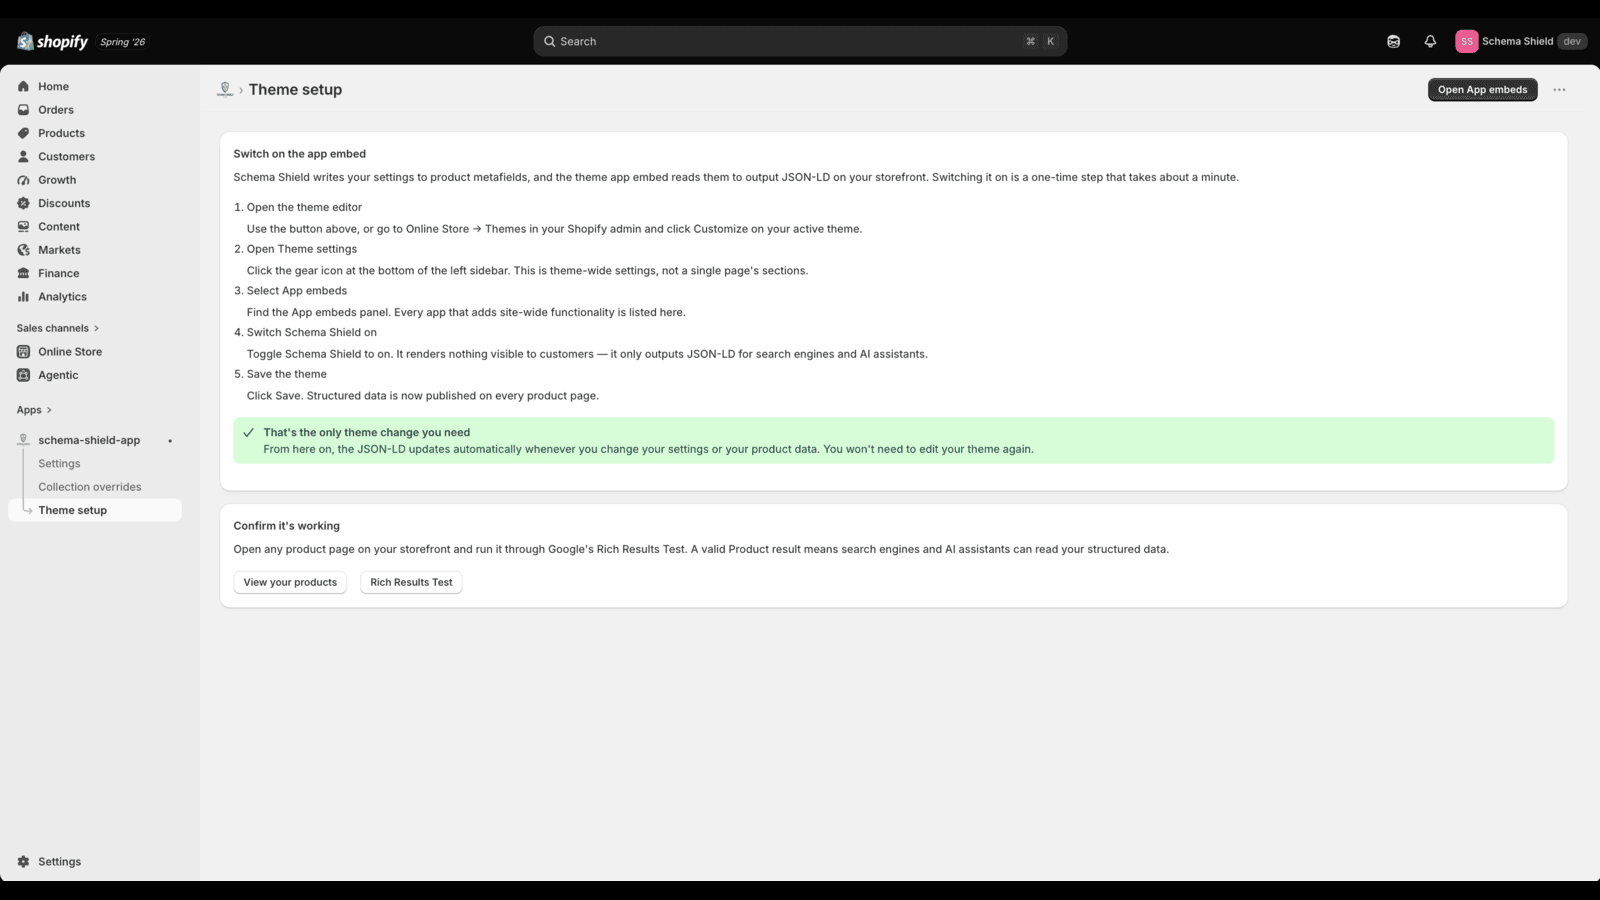Click 'That's the only theme change you need'
Viewport: 1600px width, 900px height.
pos(367,433)
